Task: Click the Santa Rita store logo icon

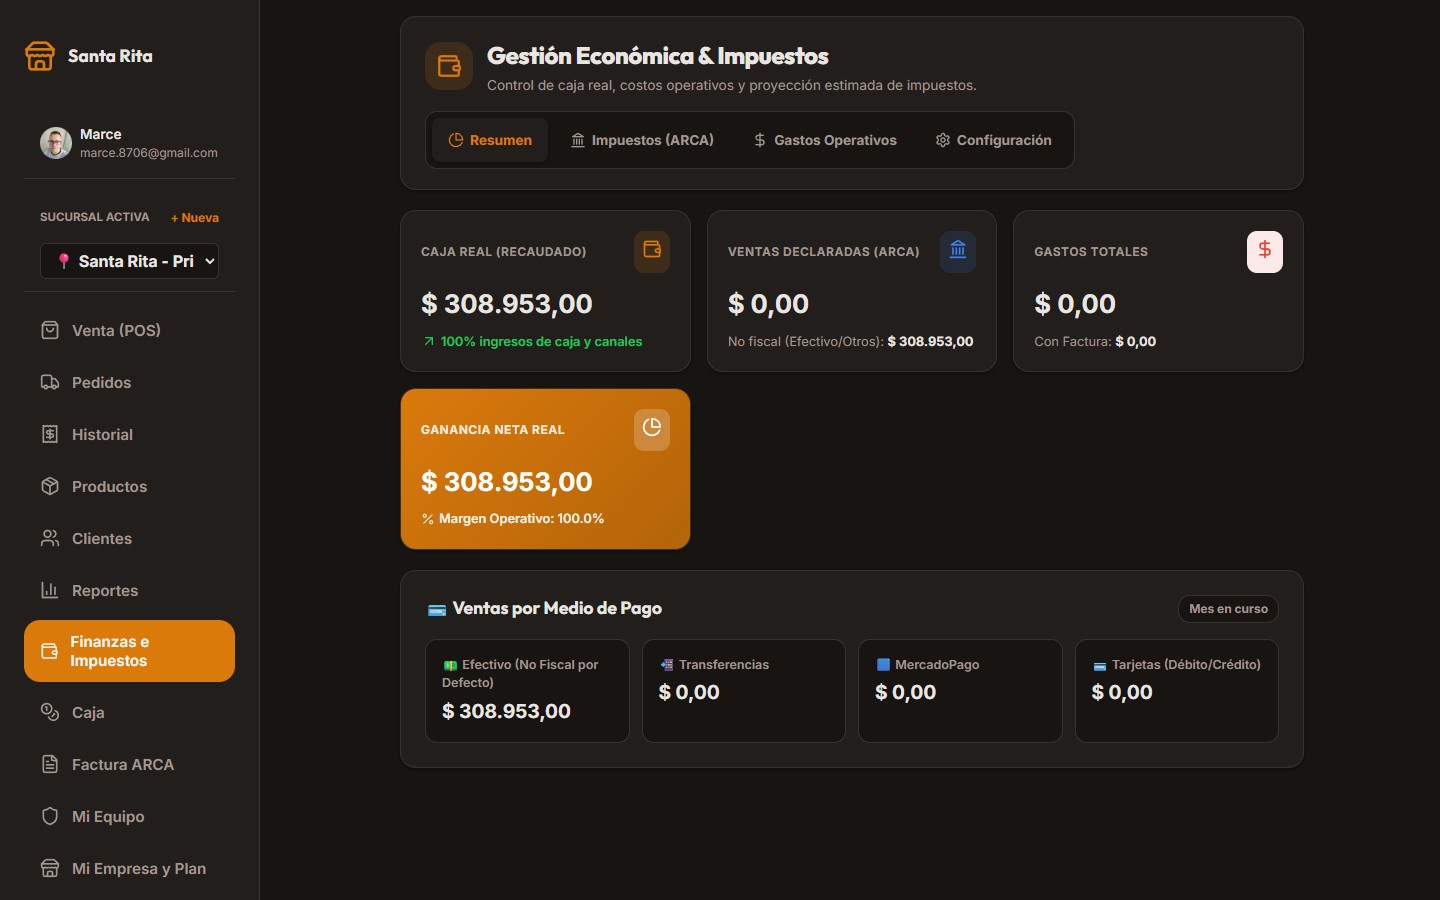Action: (x=40, y=56)
